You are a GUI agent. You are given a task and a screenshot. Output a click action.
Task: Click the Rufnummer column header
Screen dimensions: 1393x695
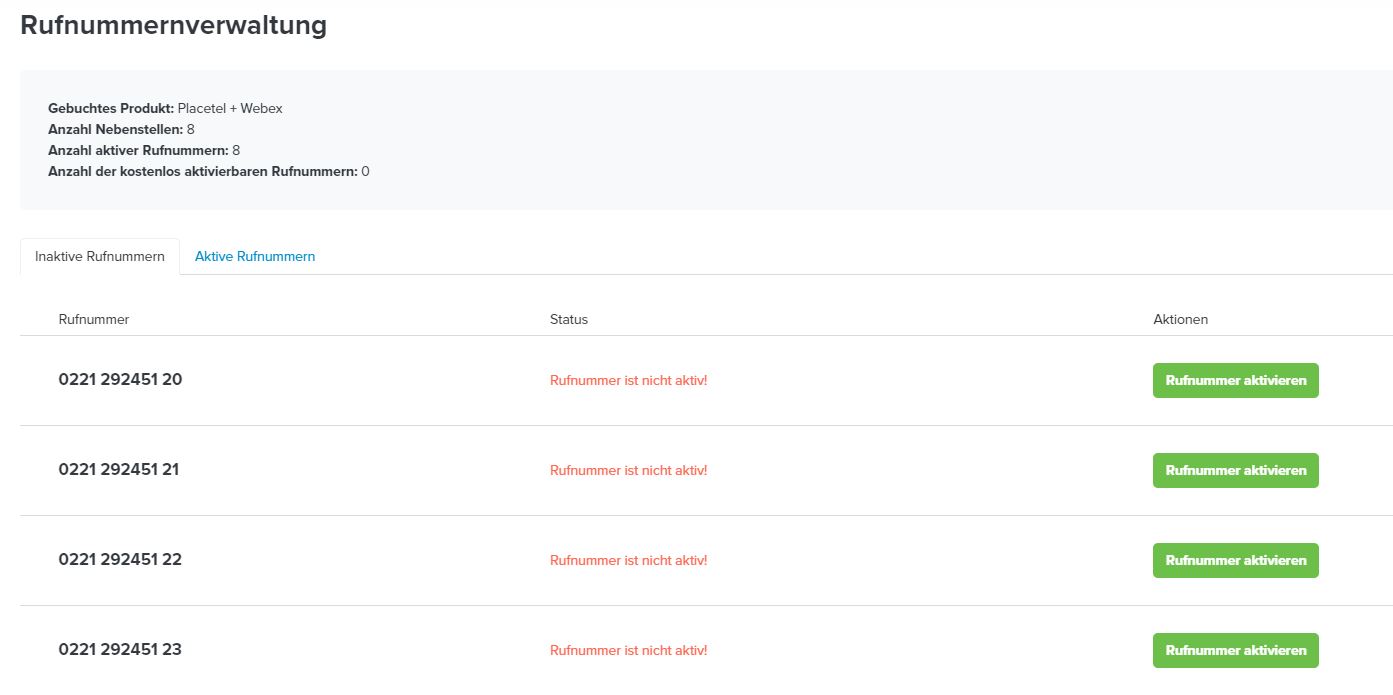94,320
